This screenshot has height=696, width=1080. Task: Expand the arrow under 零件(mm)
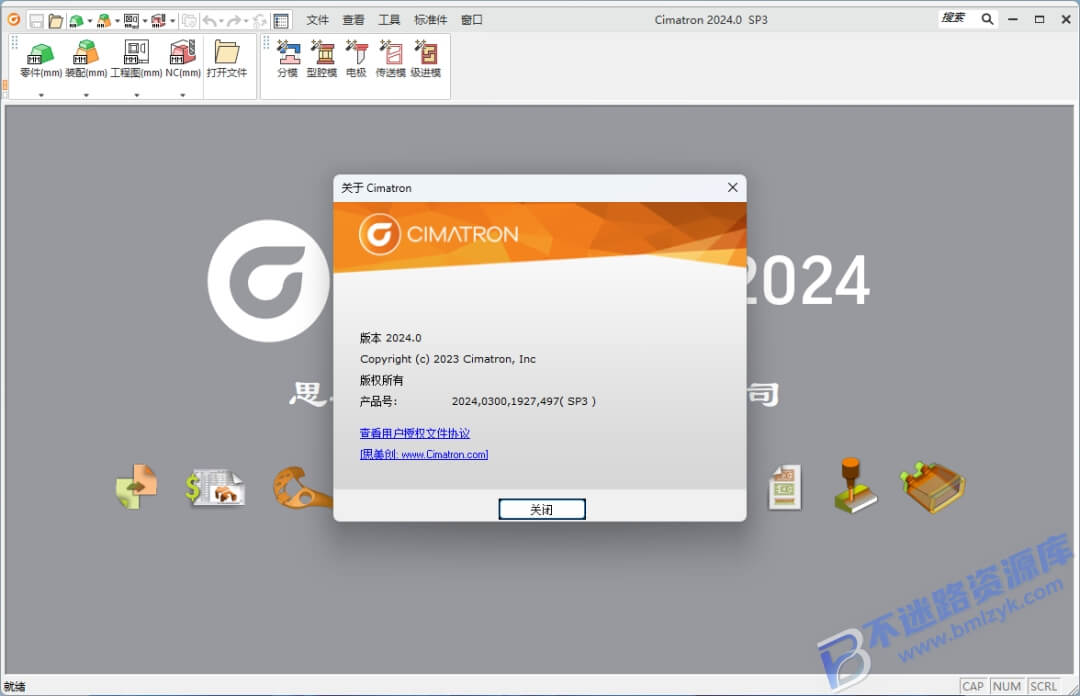[x=41, y=94]
